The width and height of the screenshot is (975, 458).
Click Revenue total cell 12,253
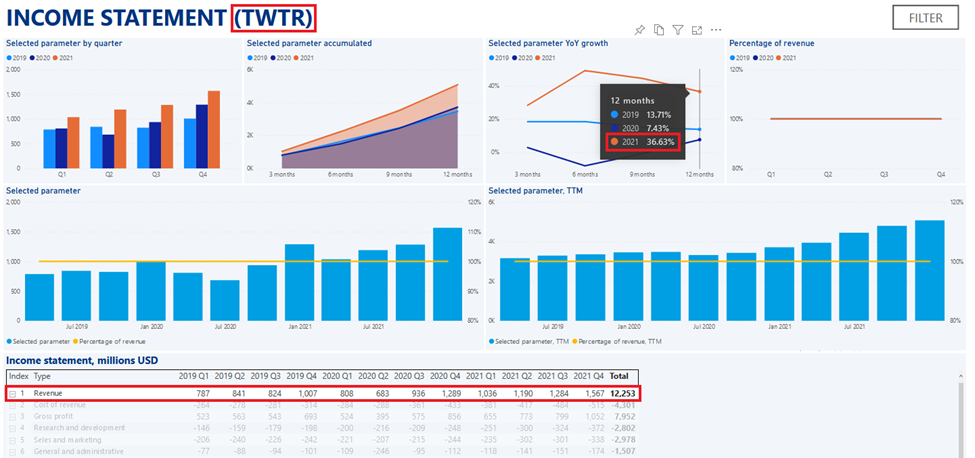[x=622, y=393]
